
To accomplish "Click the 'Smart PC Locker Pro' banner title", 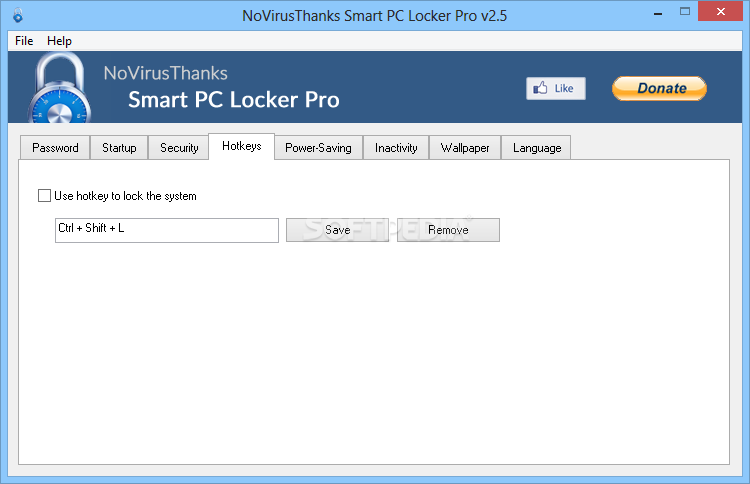I will click(234, 100).
